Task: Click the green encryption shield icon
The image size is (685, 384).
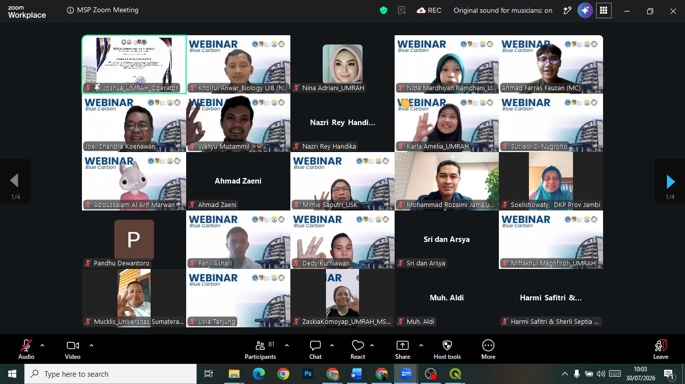Action: pos(383,10)
